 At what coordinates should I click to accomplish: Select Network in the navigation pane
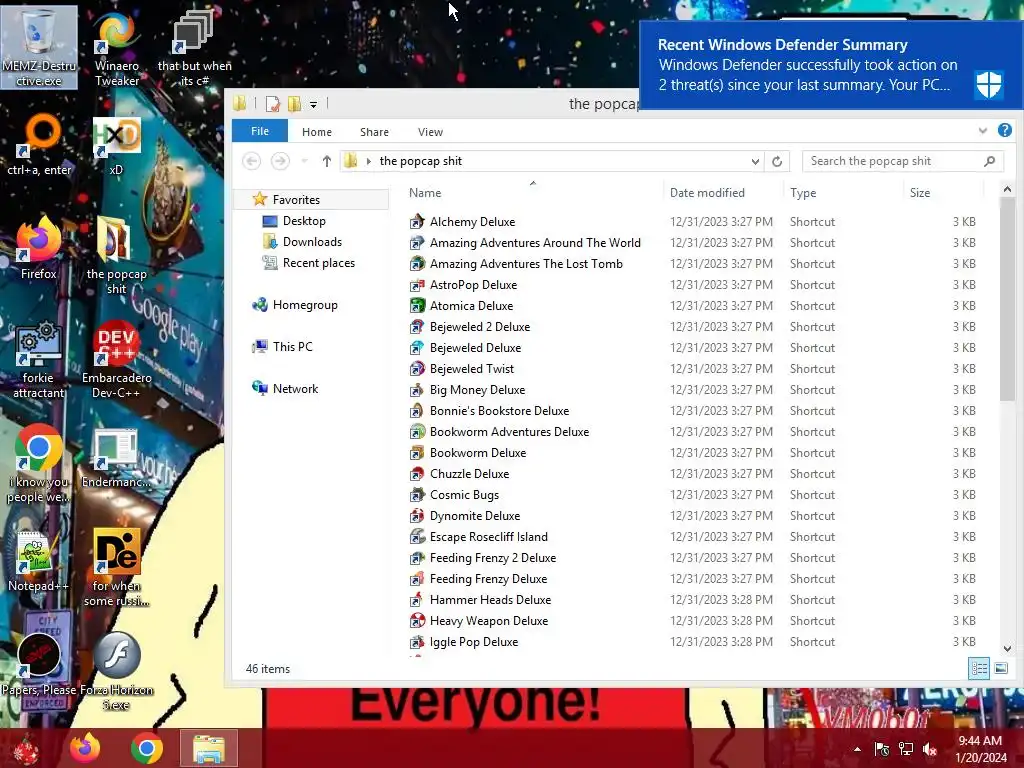tap(295, 389)
